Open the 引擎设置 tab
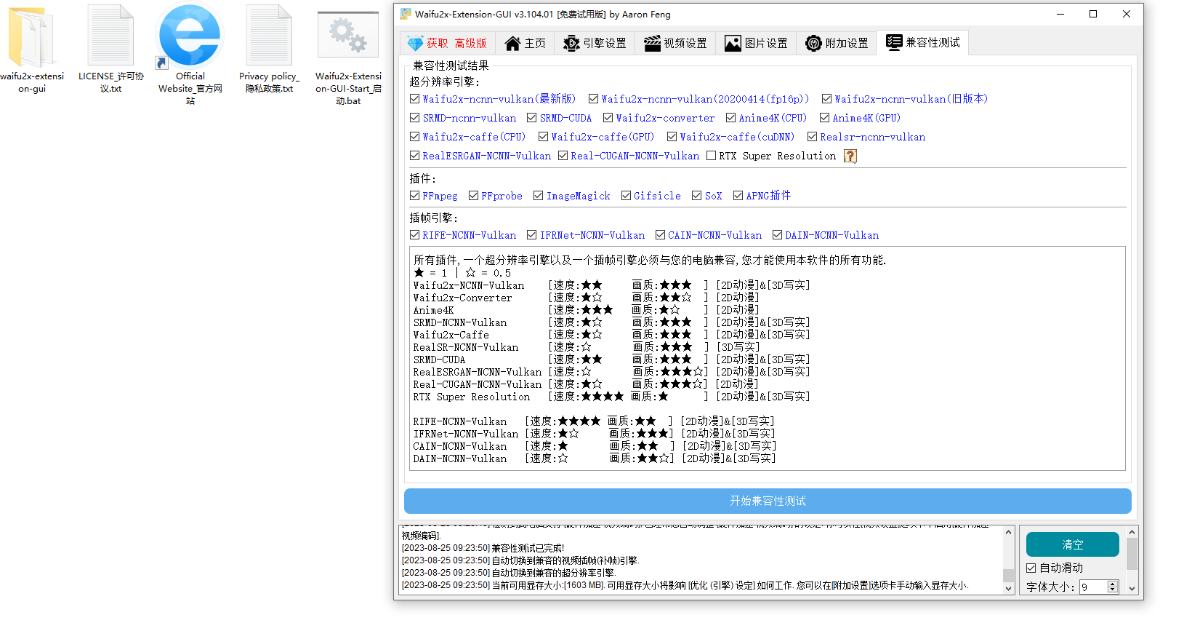This screenshot has height=631, width=1200. (x=595, y=43)
